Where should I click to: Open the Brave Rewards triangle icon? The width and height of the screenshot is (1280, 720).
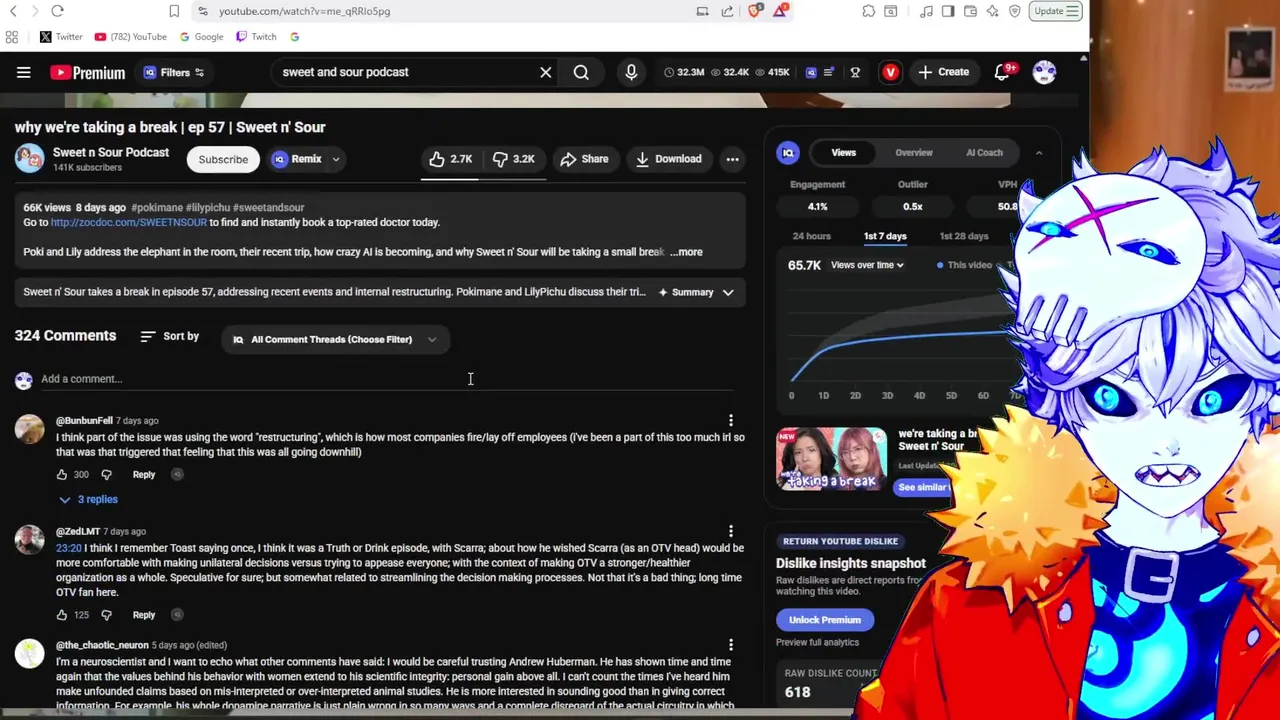779,11
